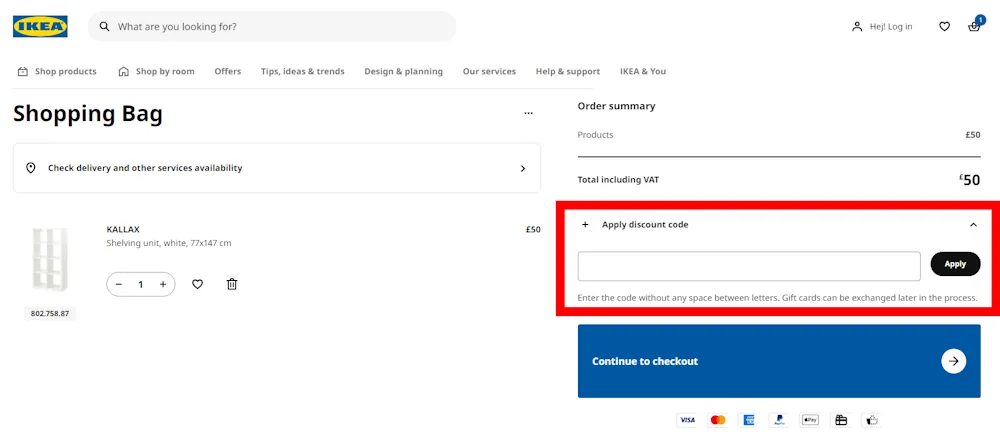Screen dimensions: 1000x438
Task: Click the Mastercard payment icon
Action: click(717, 420)
